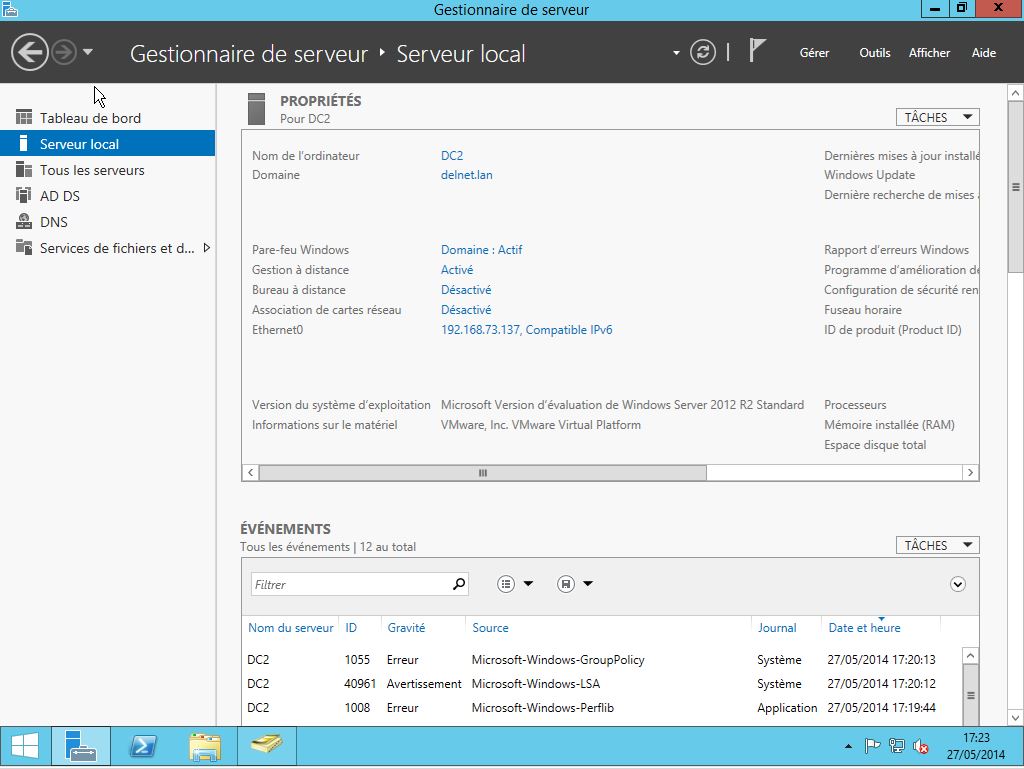Click the computer name DC2 link
The width and height of the screenshot is (1024, 769).
coord(452,155)
